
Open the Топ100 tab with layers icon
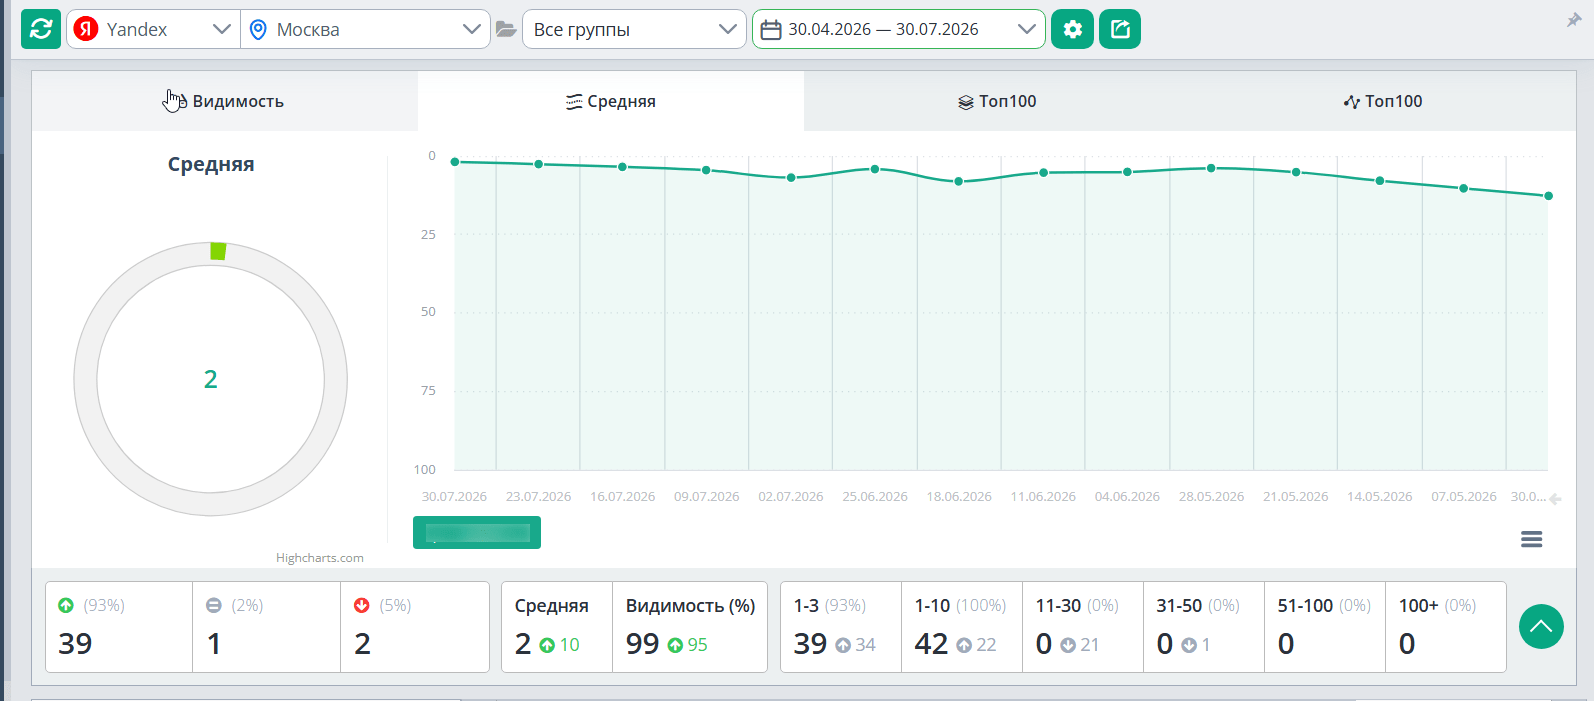997,101
